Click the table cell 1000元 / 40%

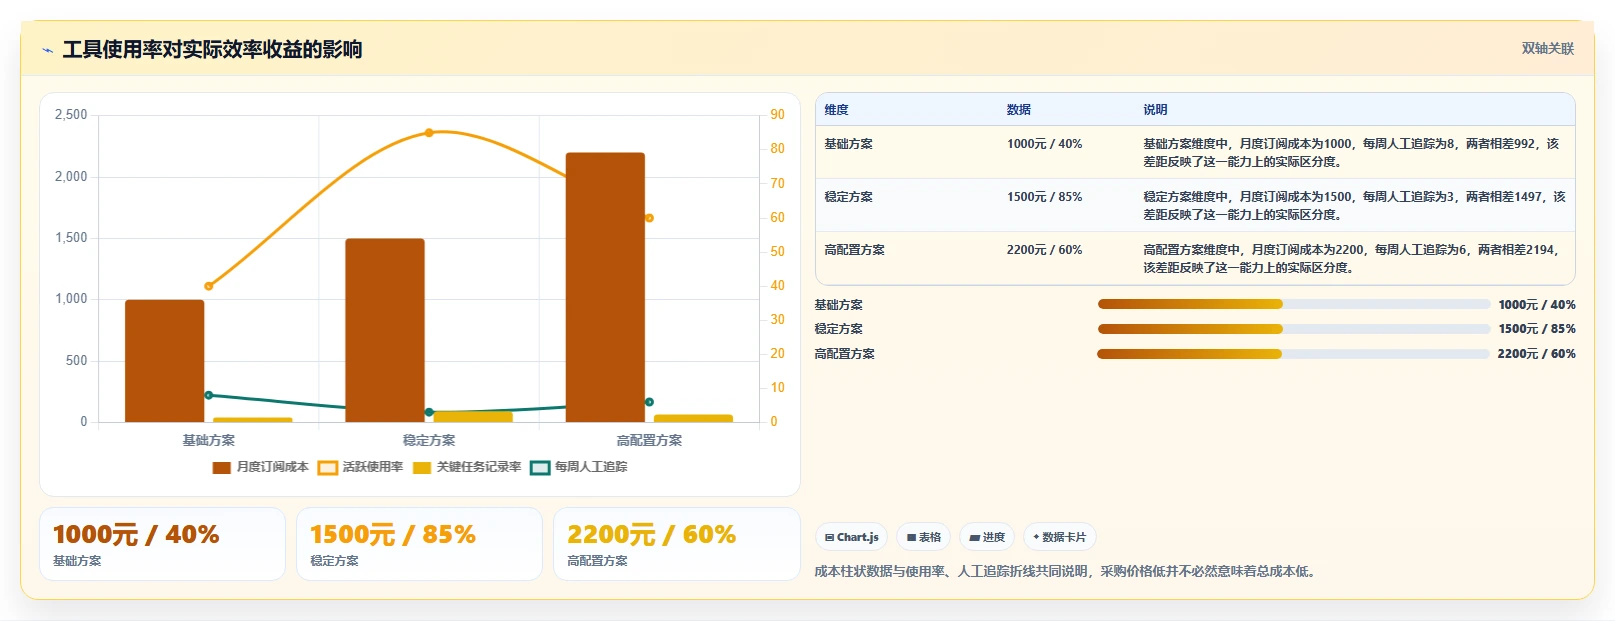point(1044,144)
